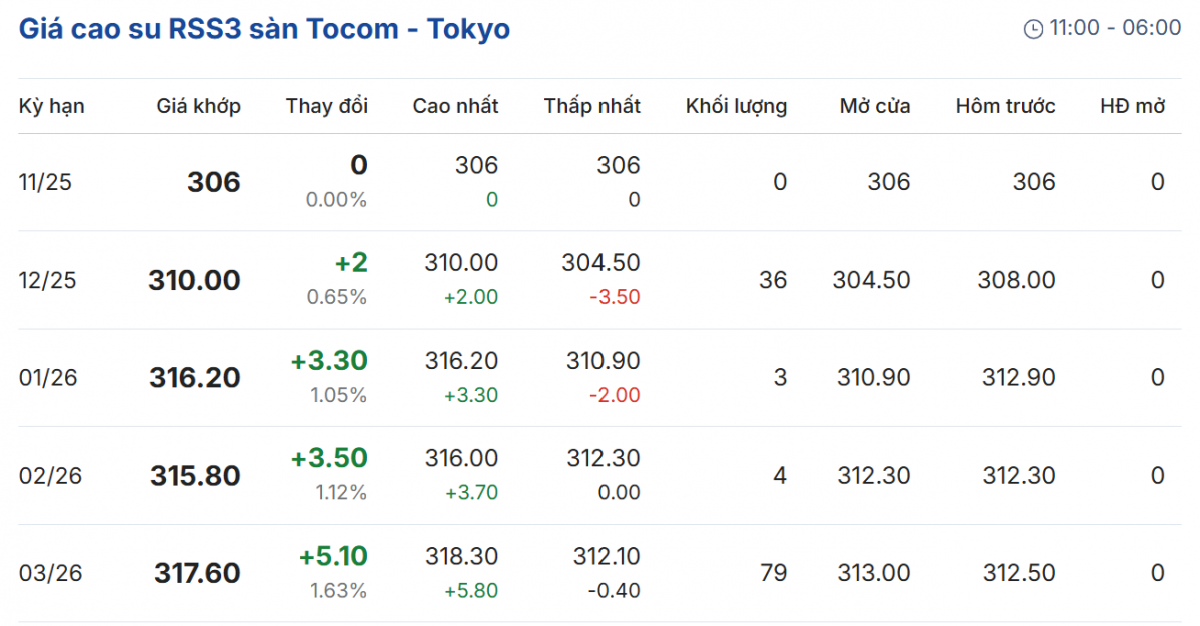The height and width of the screenshot is (626, 1200).
Task: Click the Kỳ hạn column header
Action: tap(51, 106)
